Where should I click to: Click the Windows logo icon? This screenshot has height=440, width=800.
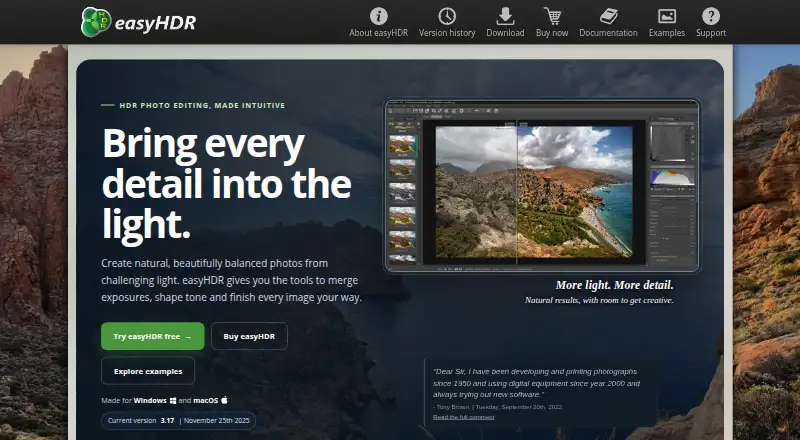[x=173, y=400]
